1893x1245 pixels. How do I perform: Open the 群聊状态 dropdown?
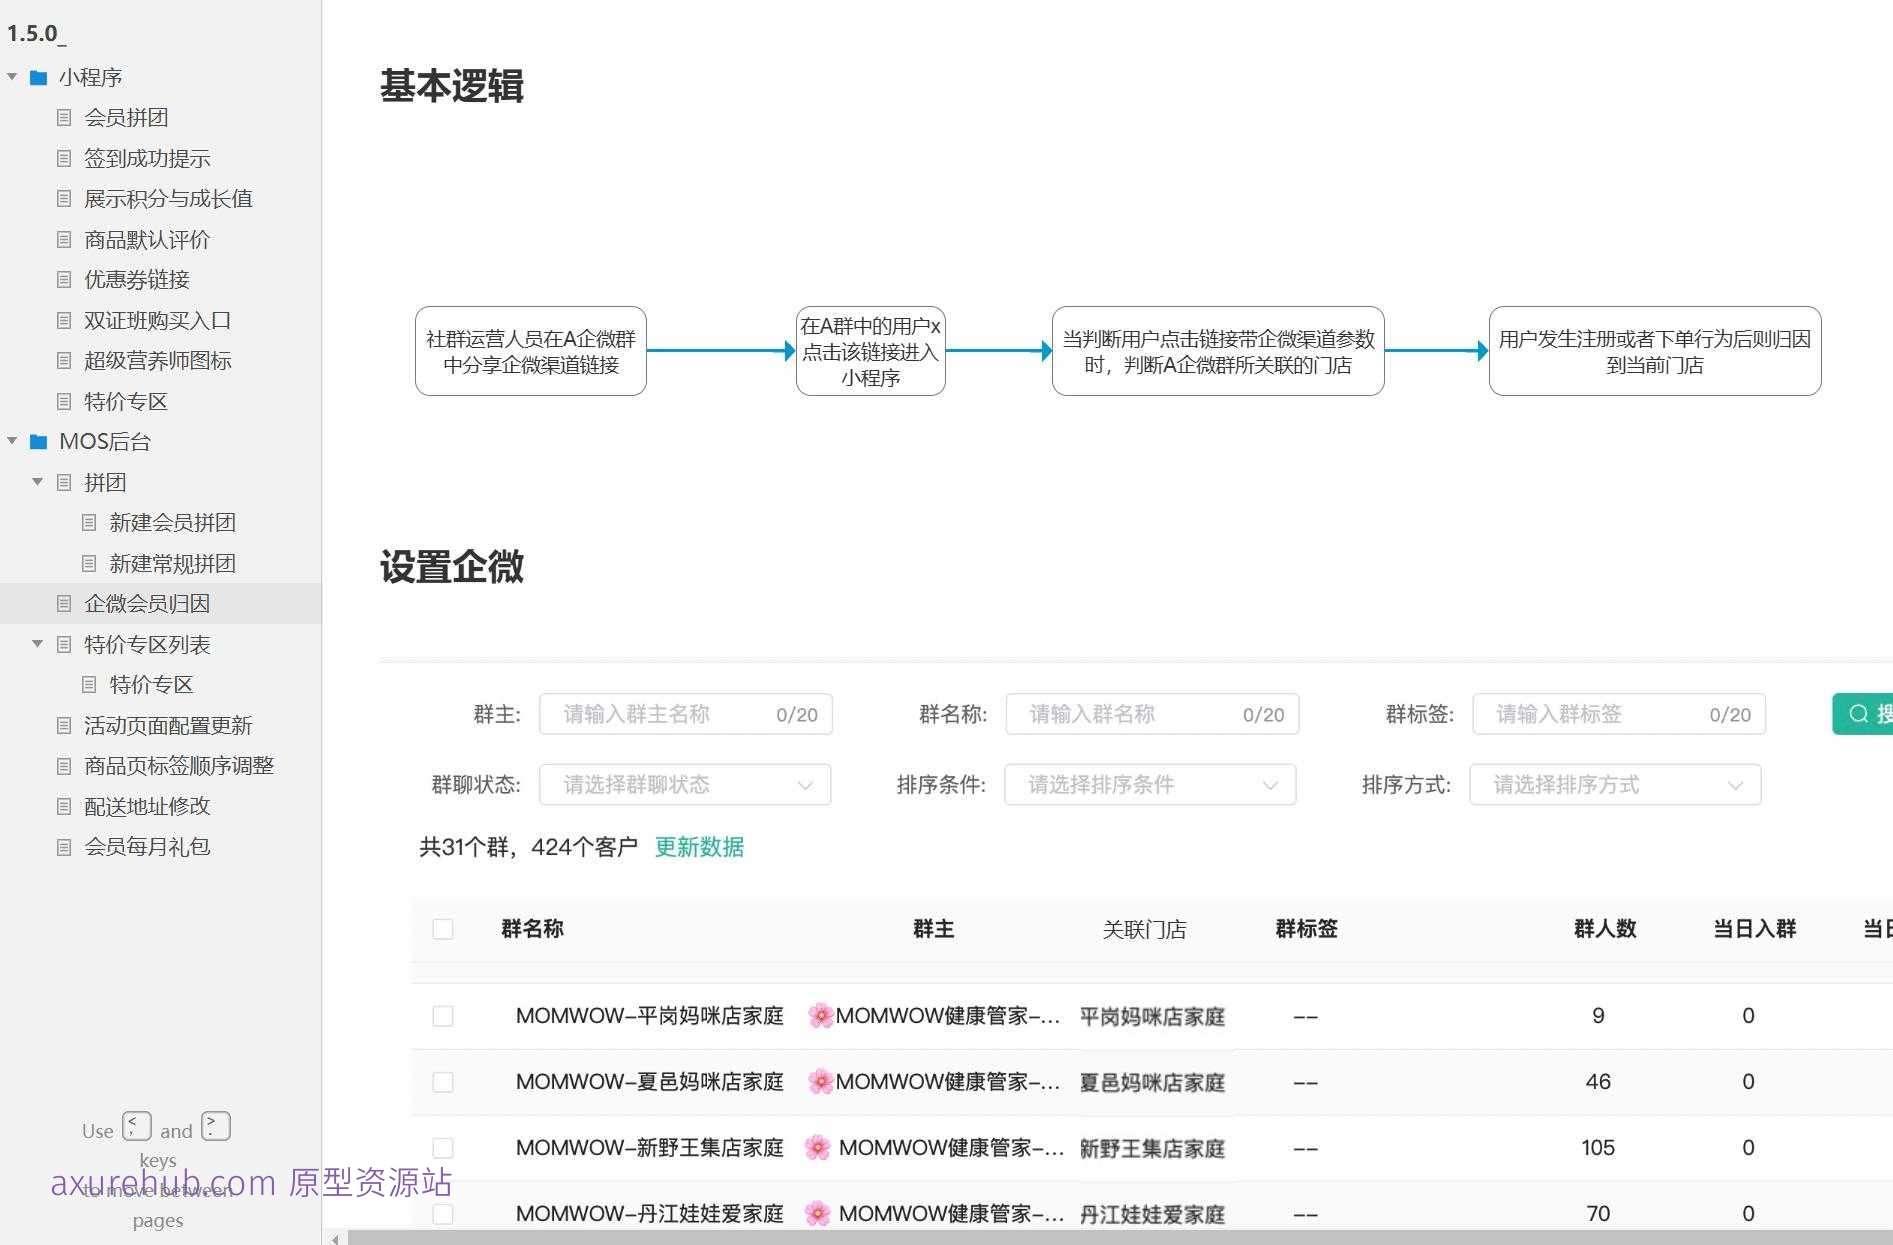pyautogui.click(x=685, y=784)
